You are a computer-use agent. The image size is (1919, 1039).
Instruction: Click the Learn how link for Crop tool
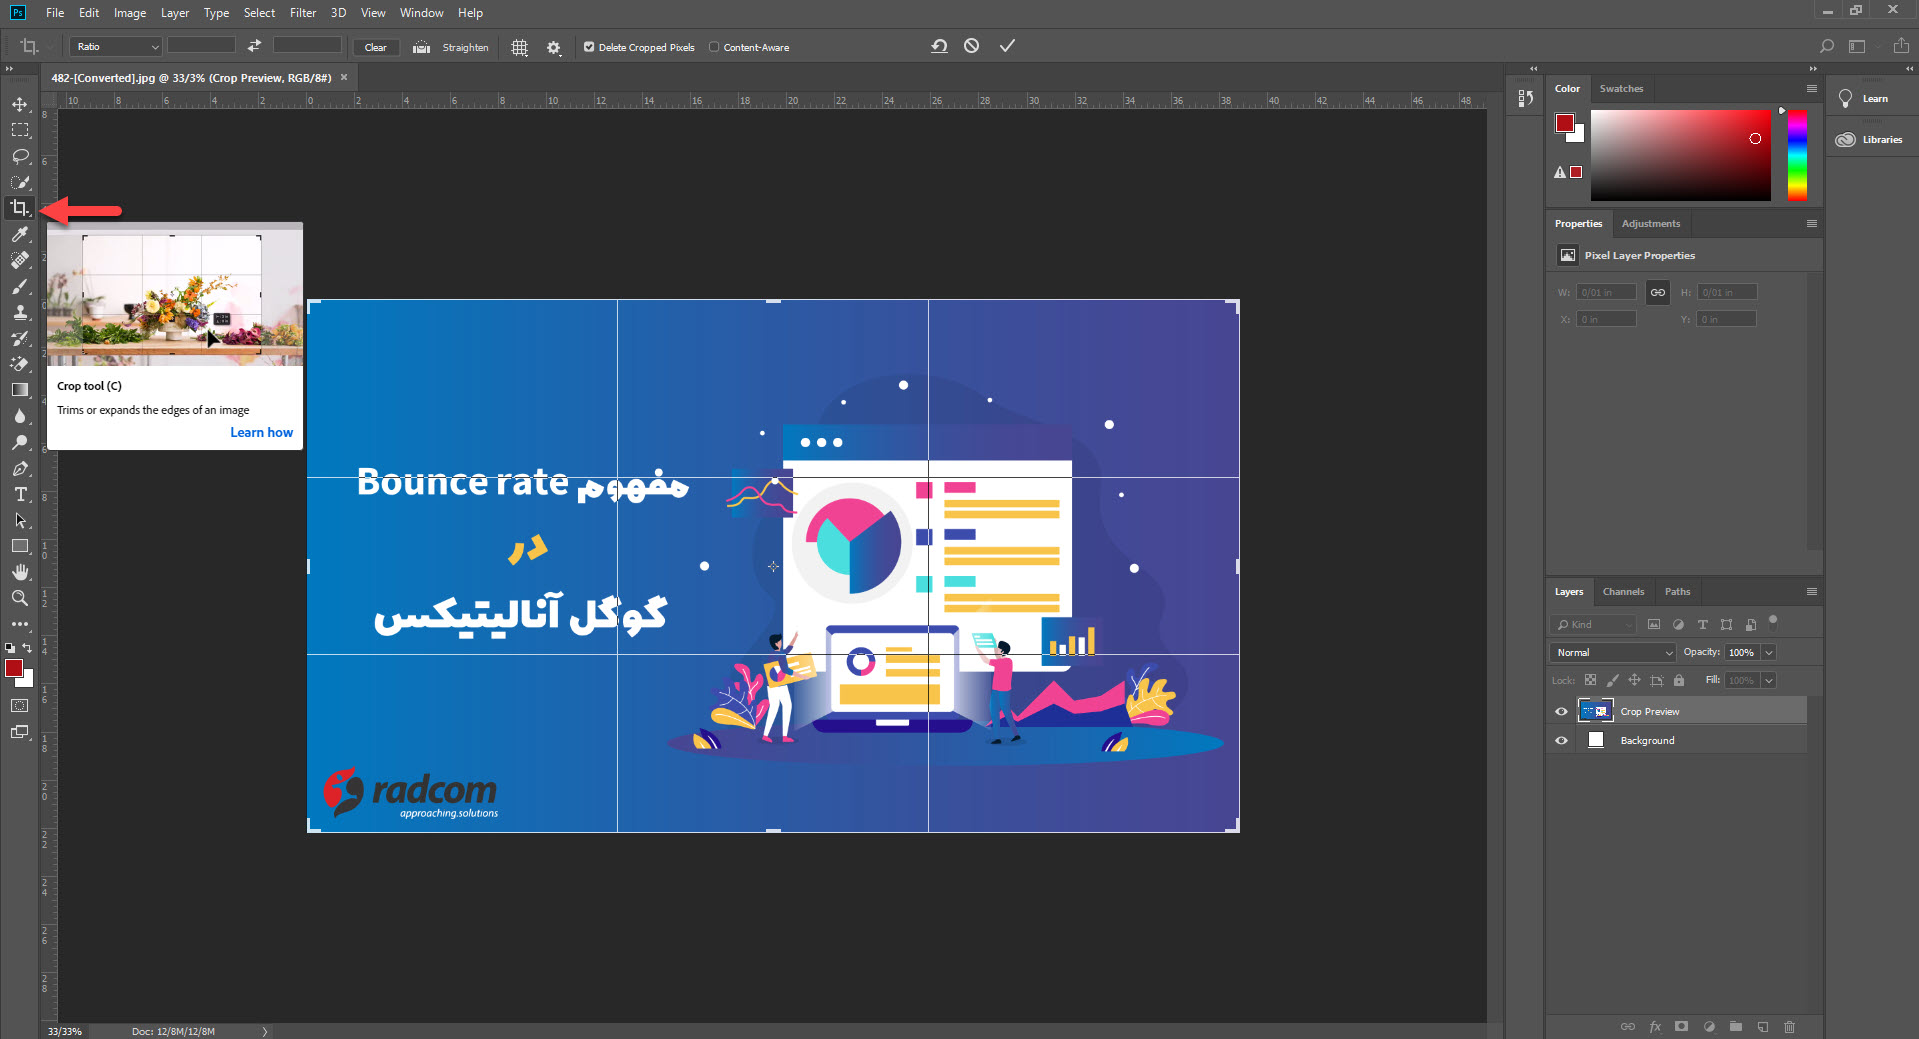261,432
